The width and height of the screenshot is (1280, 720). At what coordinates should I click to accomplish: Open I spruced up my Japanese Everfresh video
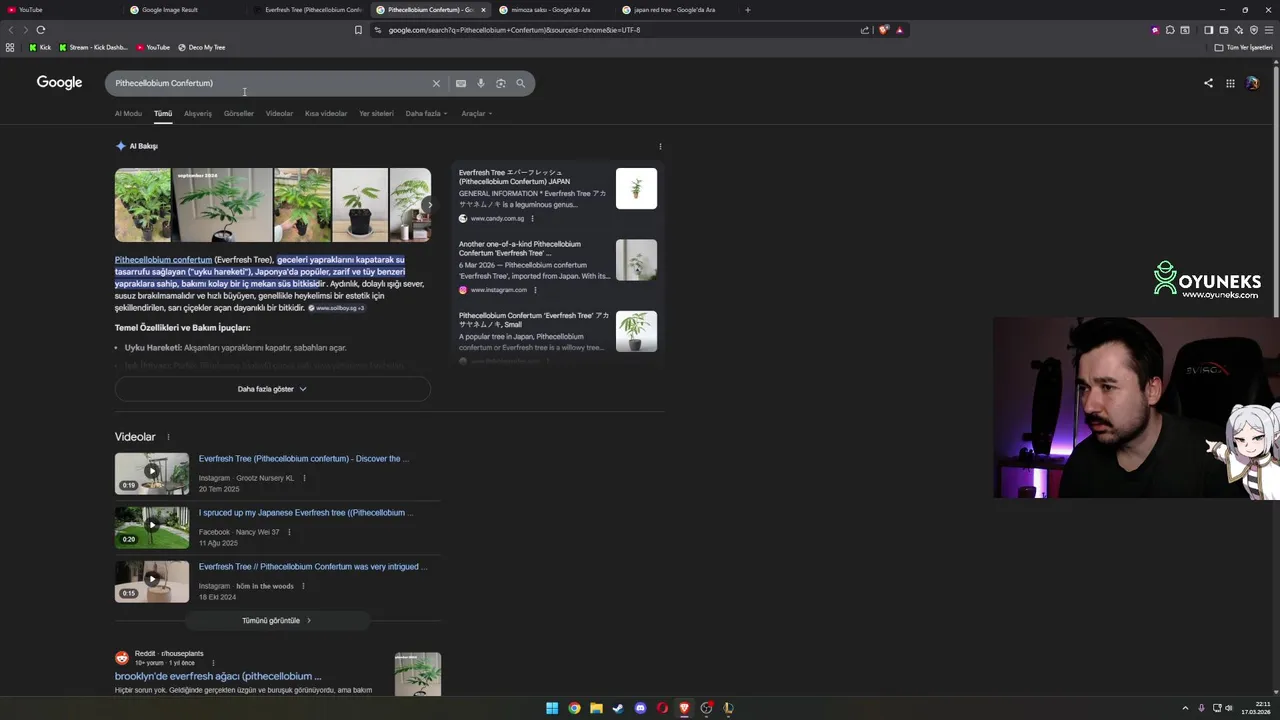coord(306,513)
